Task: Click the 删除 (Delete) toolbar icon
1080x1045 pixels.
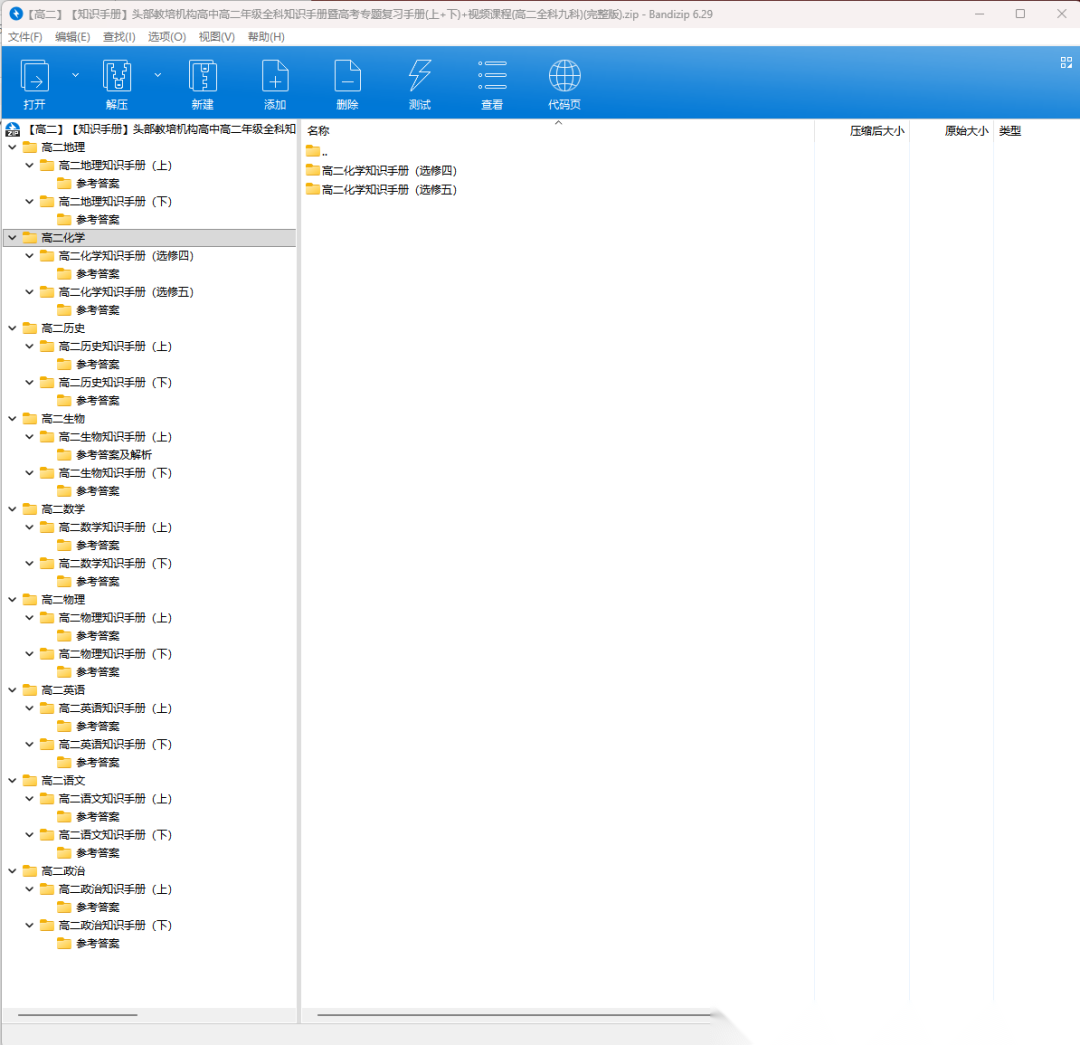Action: click(347, 77)
